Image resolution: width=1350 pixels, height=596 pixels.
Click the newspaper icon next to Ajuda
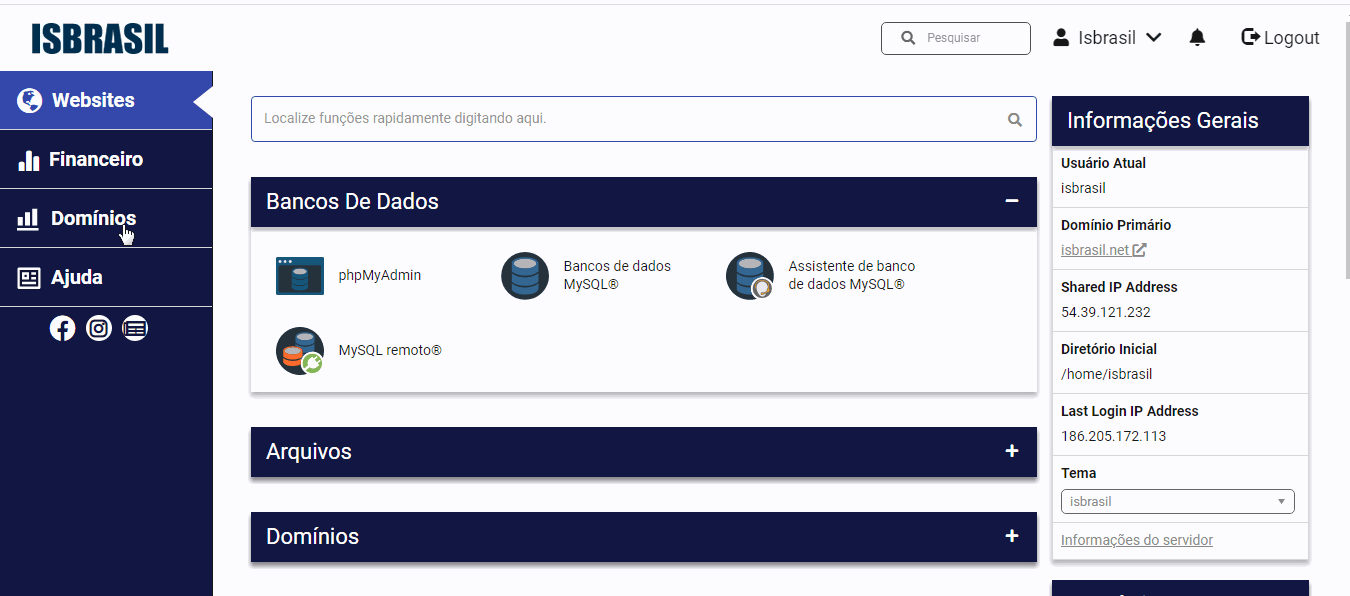(x=29, y=278)
